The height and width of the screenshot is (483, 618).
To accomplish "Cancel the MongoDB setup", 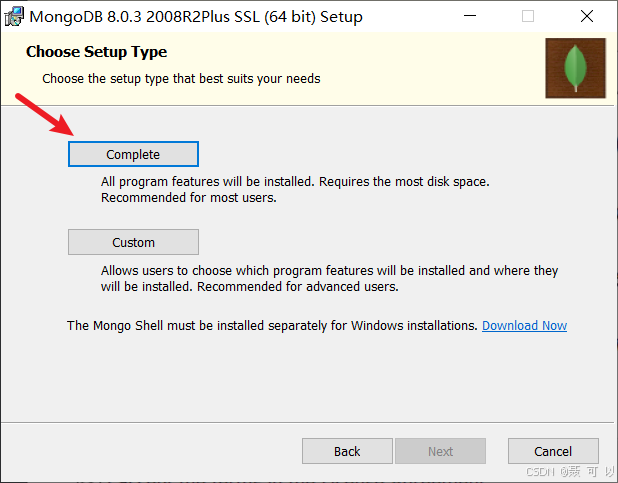I will (553, 451).
